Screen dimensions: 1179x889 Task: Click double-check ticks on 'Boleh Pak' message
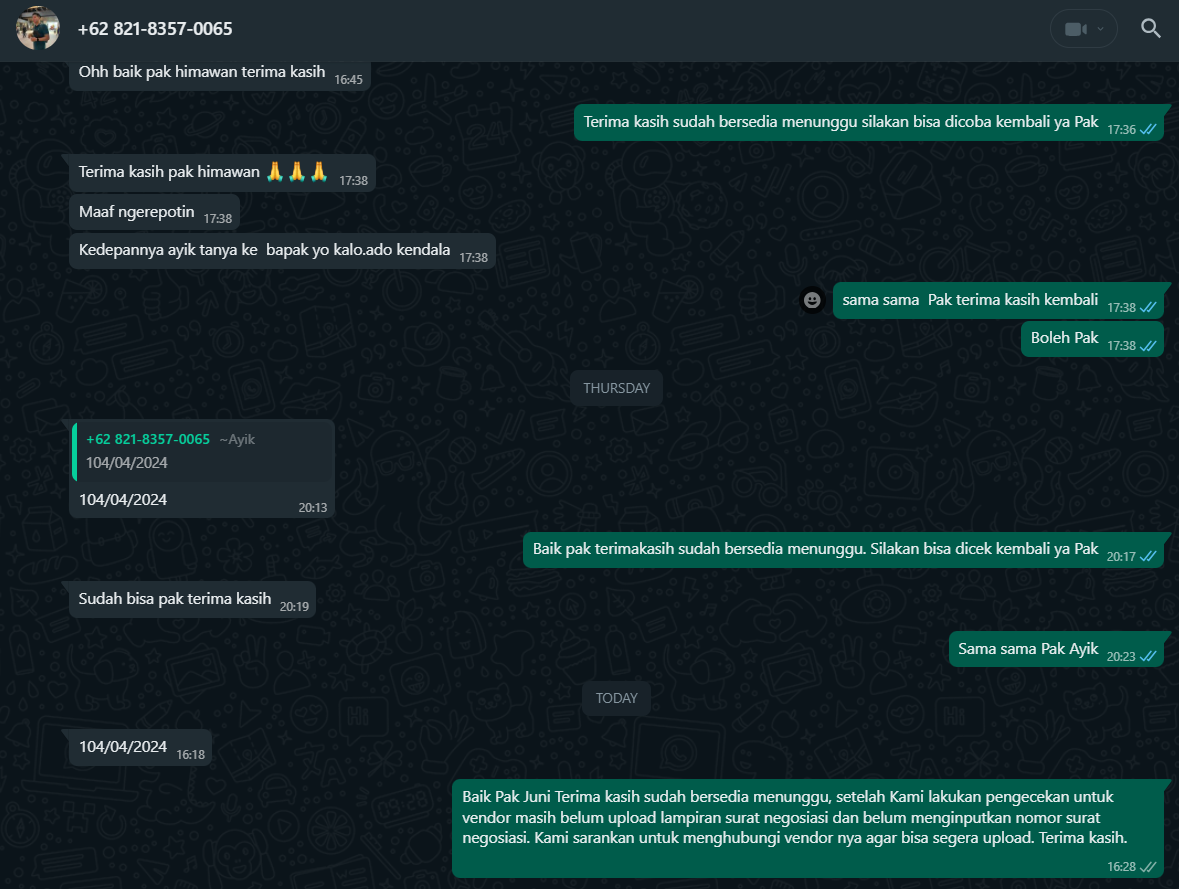pyautogui.click(x=1148, y=346)
